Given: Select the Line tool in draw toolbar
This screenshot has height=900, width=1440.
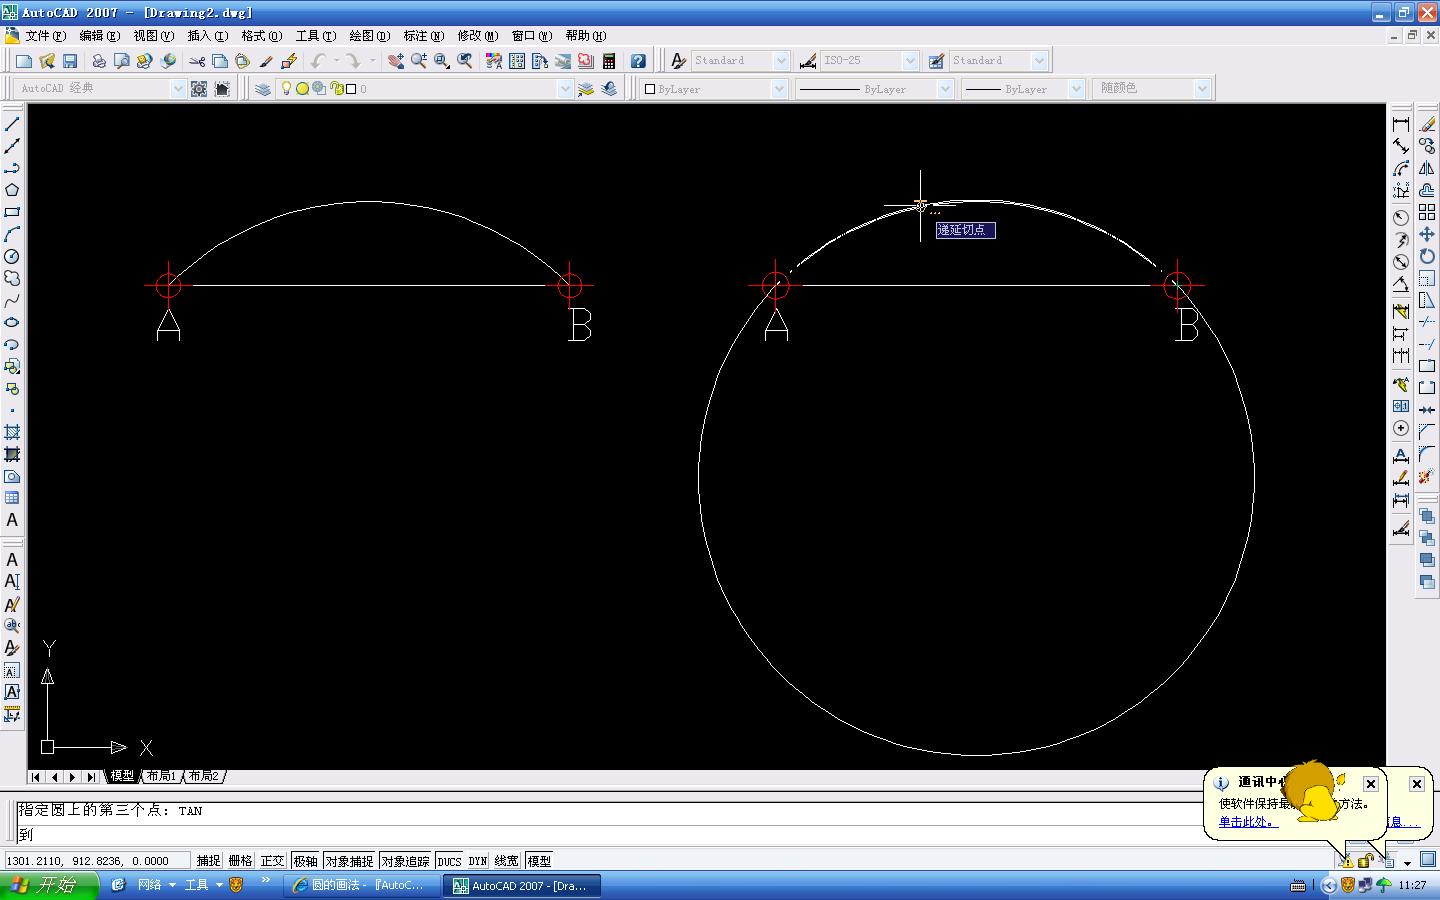Looking at the screenshot, I should pos(12,124).
